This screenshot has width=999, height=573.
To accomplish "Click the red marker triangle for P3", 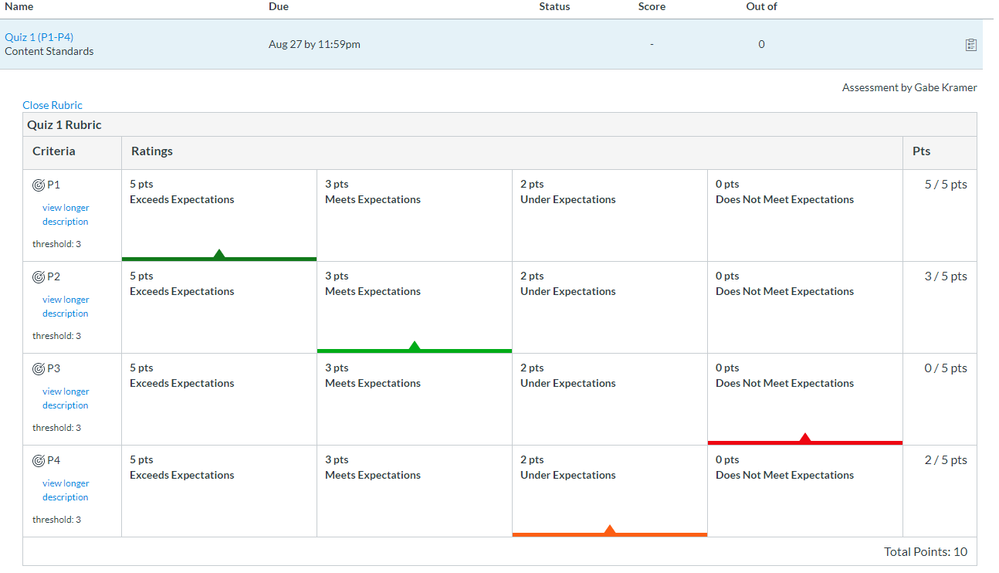I will click(805, 438).
